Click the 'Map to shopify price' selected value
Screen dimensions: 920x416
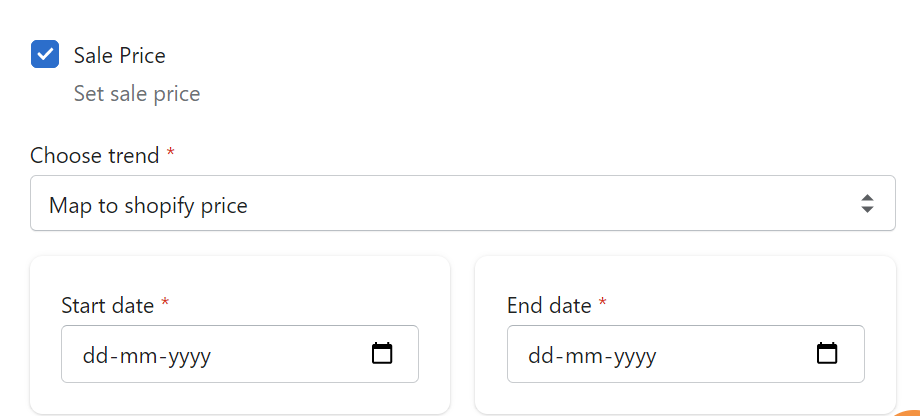click(x=148, y=206)
